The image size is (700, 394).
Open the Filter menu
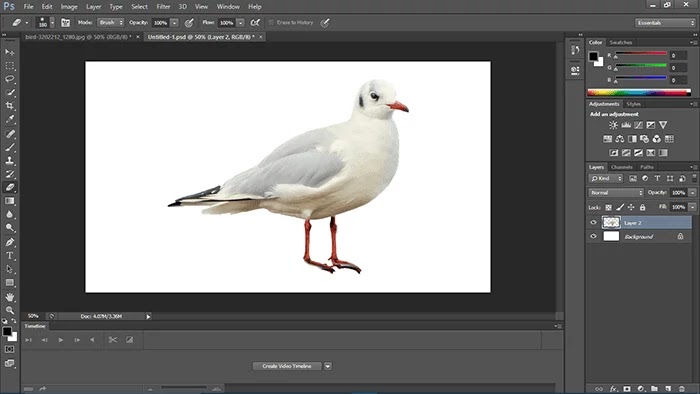coord(163,7)
